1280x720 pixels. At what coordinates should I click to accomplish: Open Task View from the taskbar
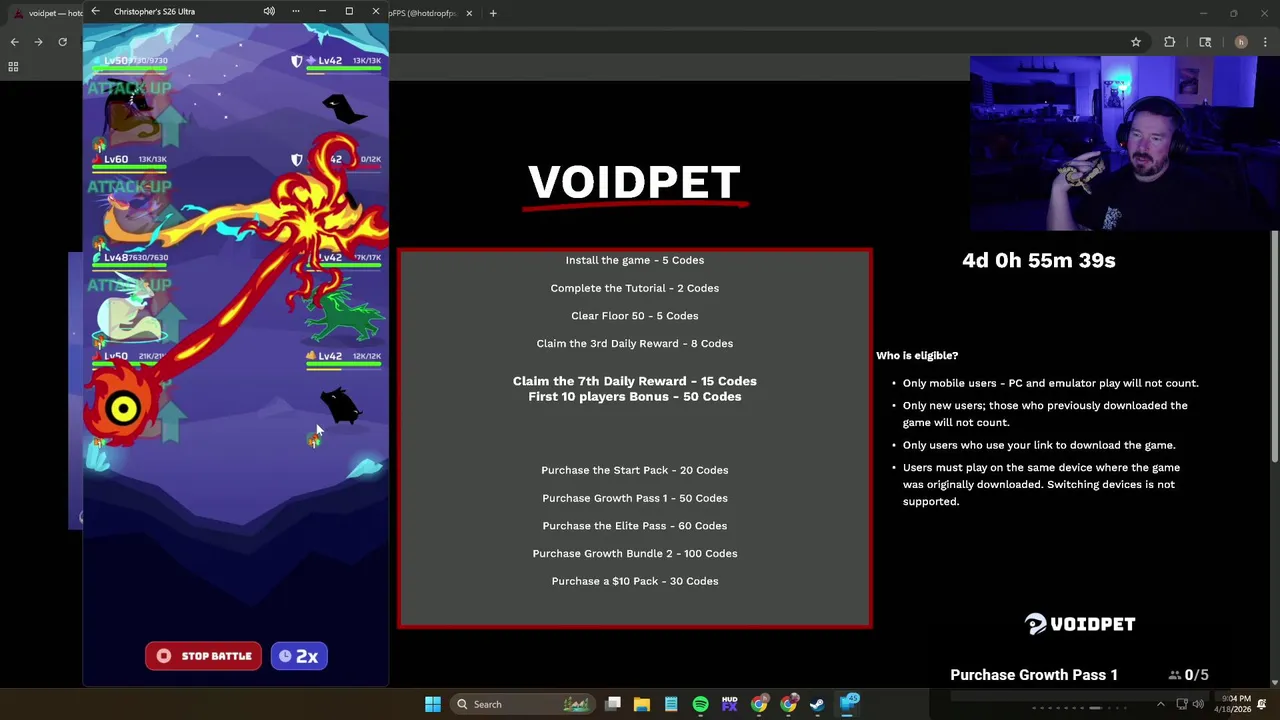pyautogui.click(x=613, y=704)
